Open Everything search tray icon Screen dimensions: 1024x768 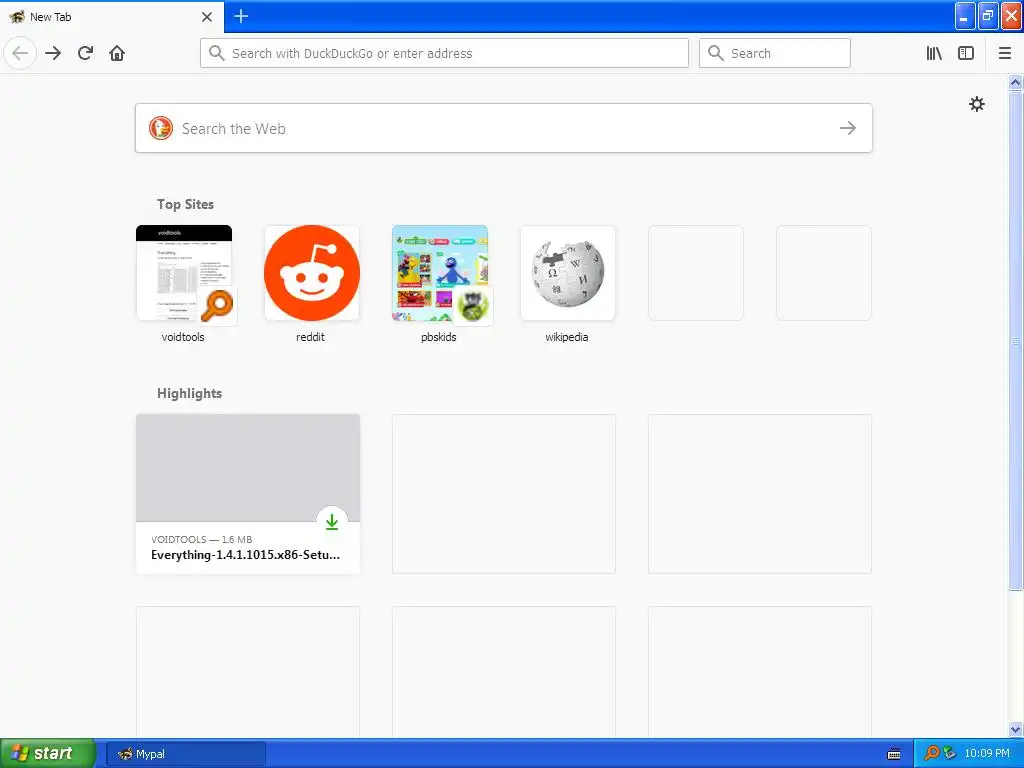(932, 753)
